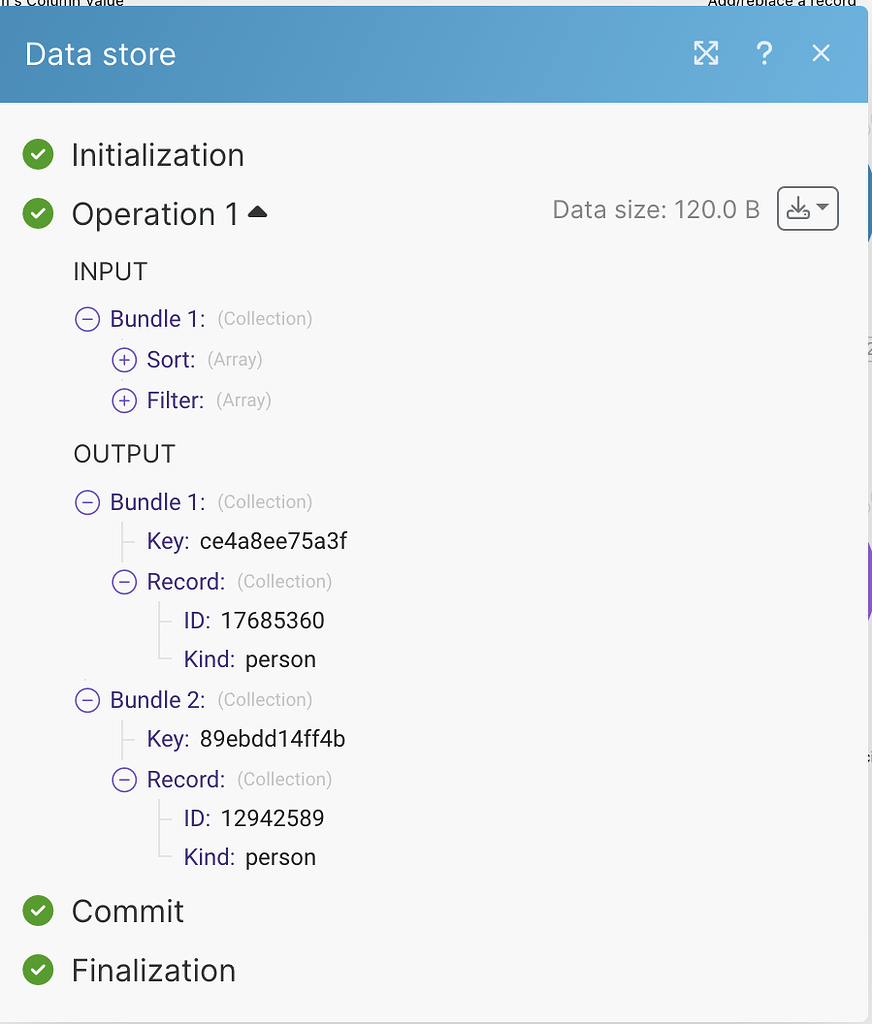Collapse the INPUT Bundle 1 collection
The height and width of the screenshot is (1024, 872).
coord(88,319)
